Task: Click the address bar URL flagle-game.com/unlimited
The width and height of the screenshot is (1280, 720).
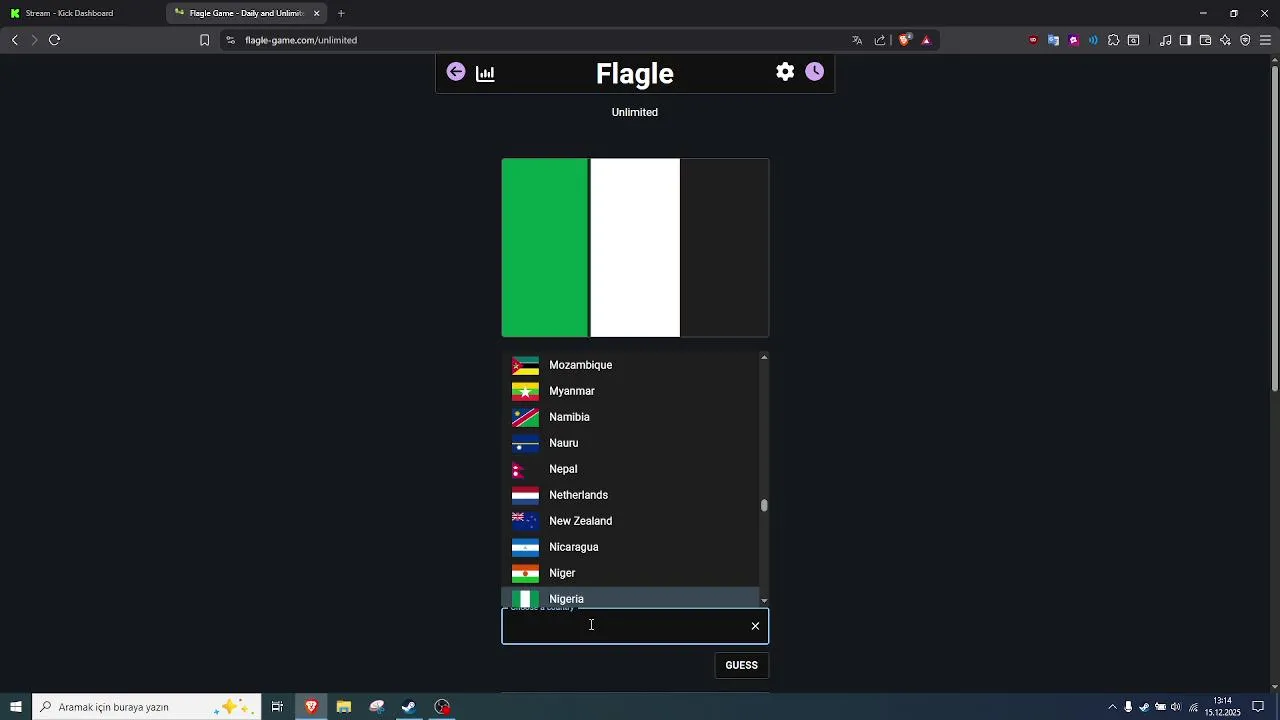Action: click(x=301, y=40)
